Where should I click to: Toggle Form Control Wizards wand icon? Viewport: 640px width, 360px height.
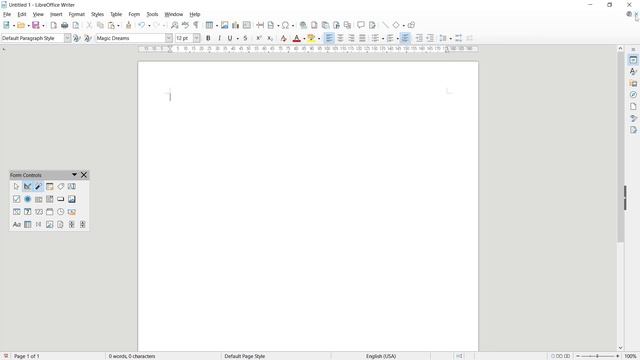(38, 187)
